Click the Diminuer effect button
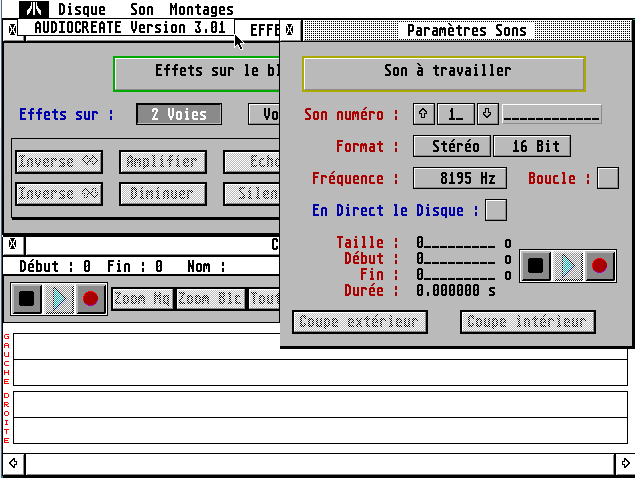Viewport: 635px width, 478px height. click(x=163, y=194)
